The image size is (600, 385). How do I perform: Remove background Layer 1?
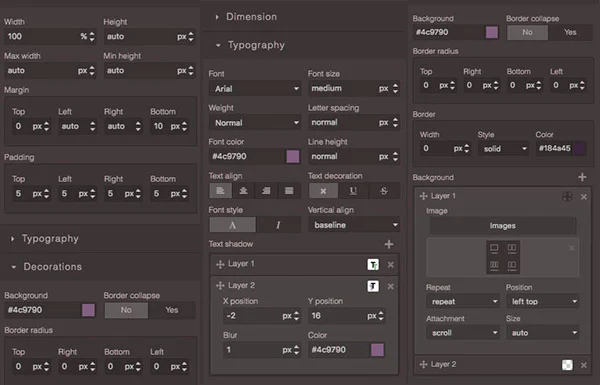coord(584,197)
